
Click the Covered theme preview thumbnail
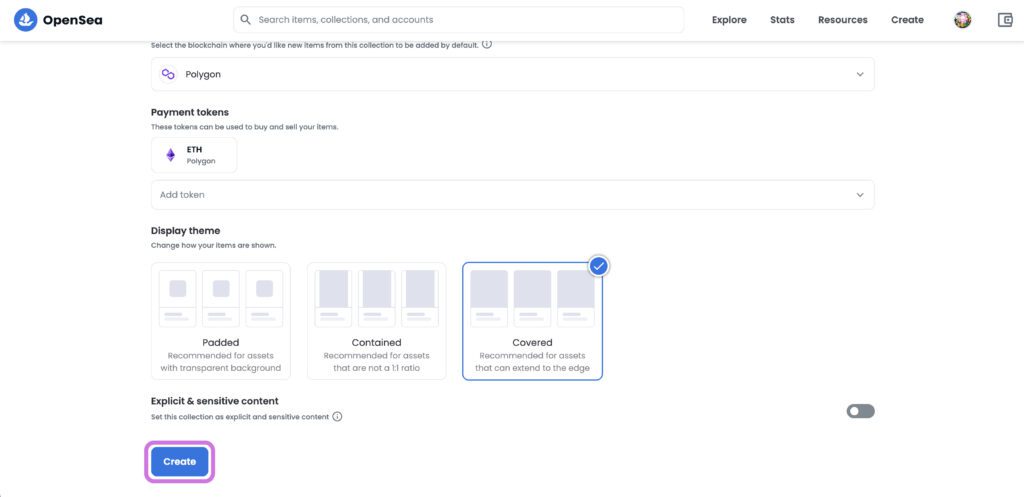[x=532, y=298]
